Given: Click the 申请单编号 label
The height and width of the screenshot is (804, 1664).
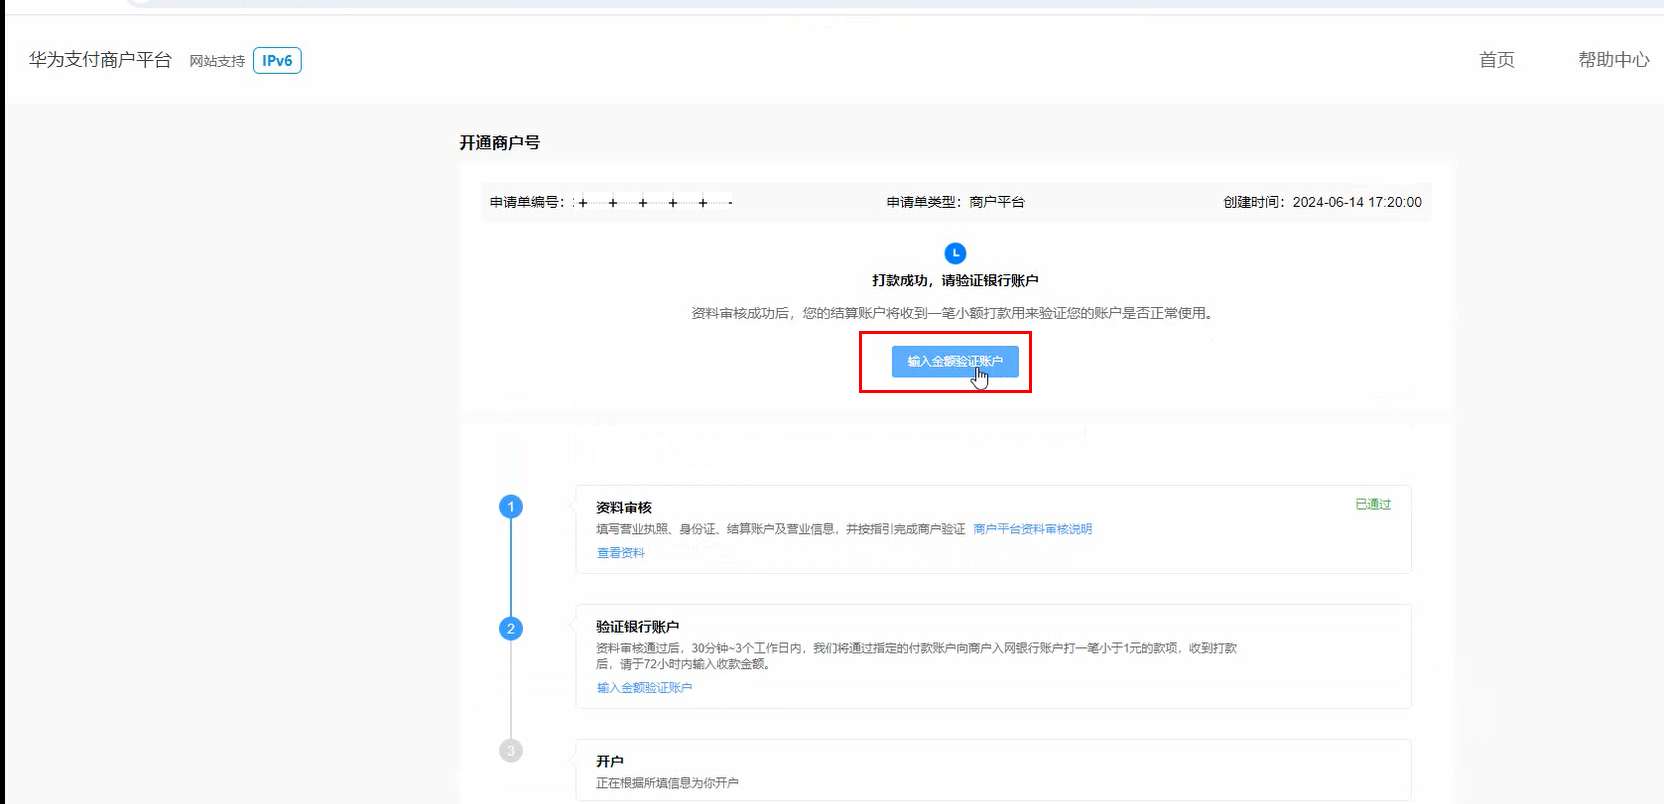Looking at the screenshot, I should (527, 202).
